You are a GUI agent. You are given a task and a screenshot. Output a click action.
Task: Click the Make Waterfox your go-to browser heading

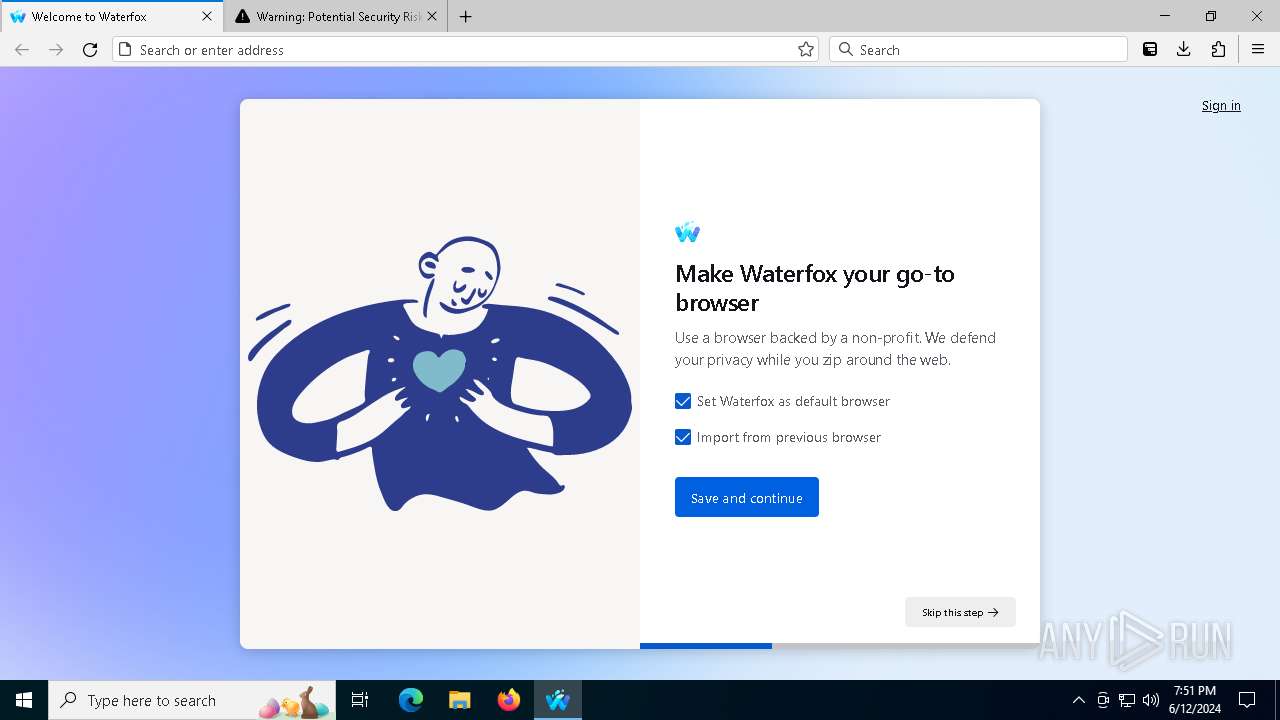tap(815, 288)
